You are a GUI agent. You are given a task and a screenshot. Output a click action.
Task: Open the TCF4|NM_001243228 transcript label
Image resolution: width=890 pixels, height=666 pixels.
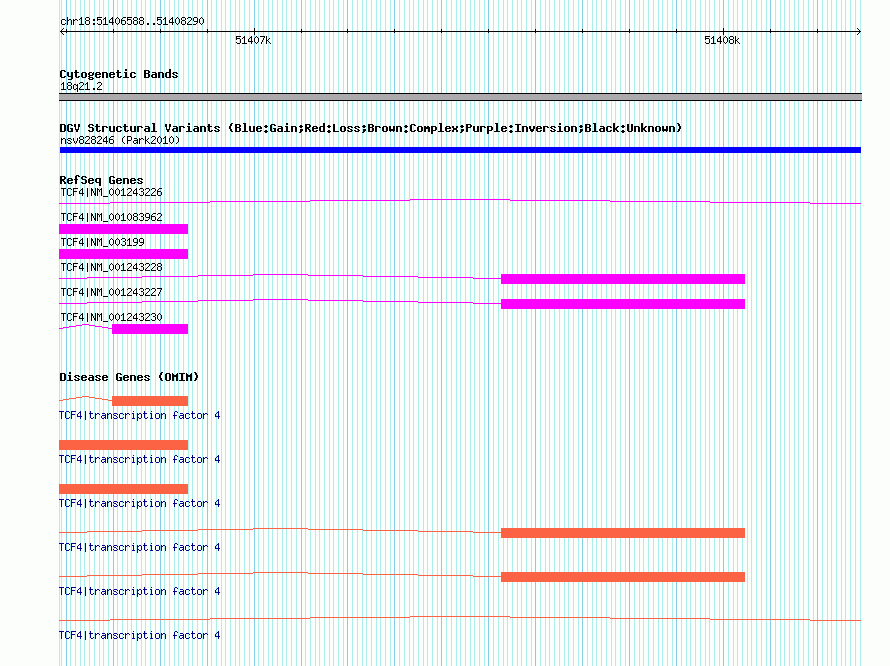click(x=111, y=267)
